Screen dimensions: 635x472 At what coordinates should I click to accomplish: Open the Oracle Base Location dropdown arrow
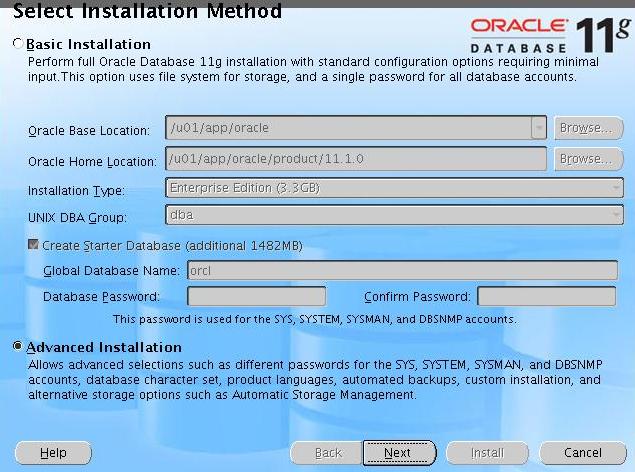539,128
